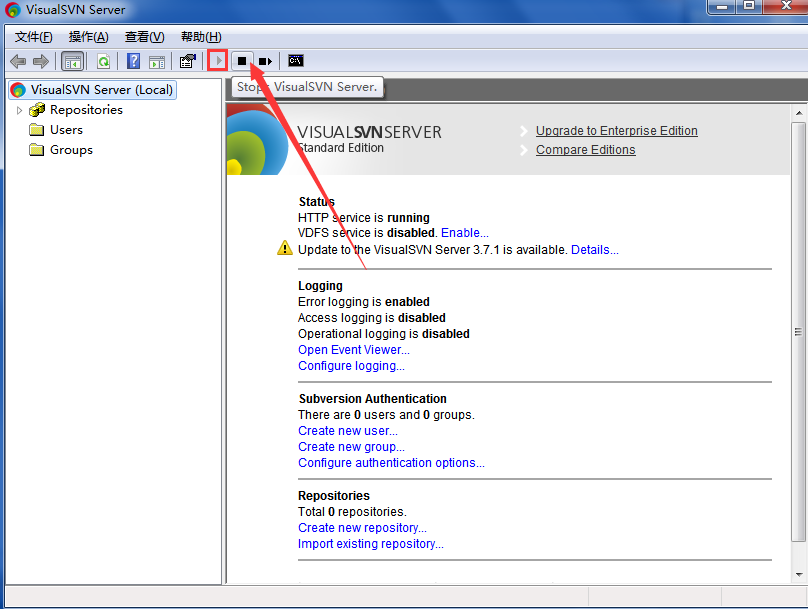808x609 pixels.
Task: Select the Repositories node
Action: click(x=86, y=110)
